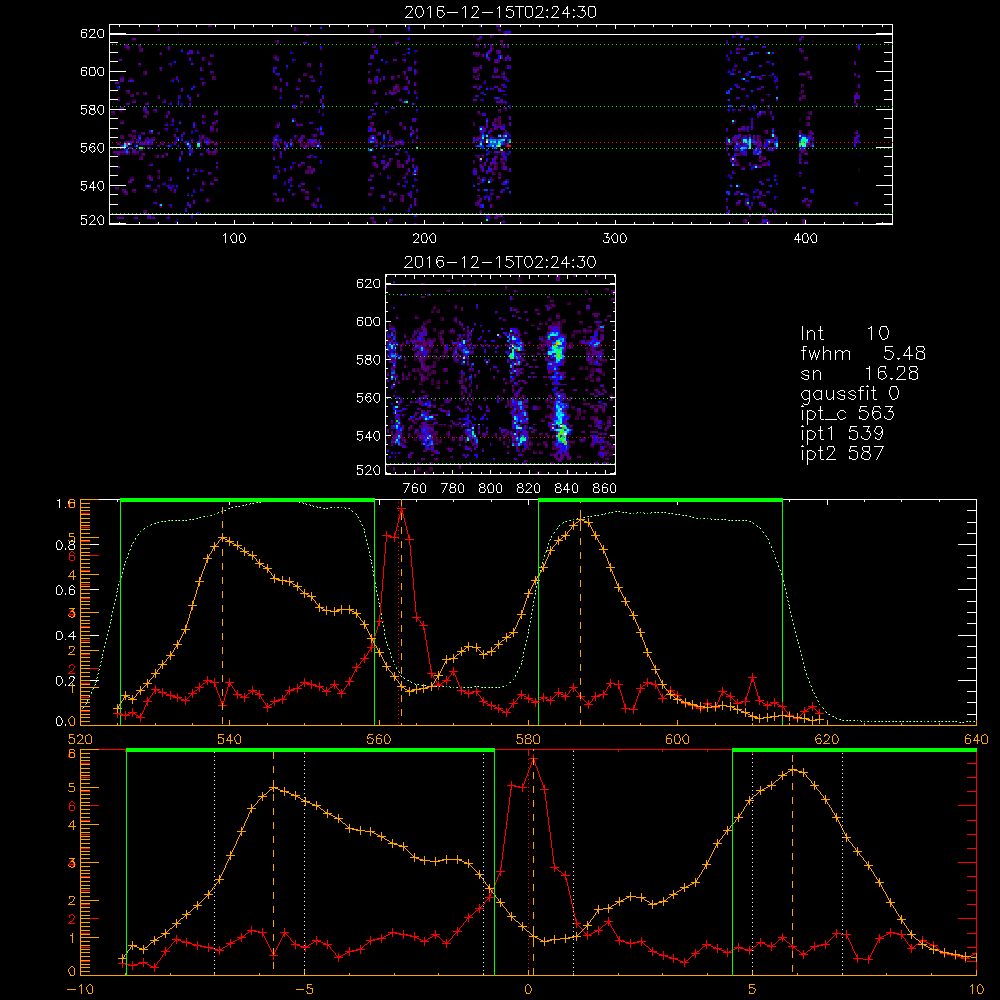Screen dimensions: 1000x1000
Task: Select the 'fwhm 5.48' readout text
Action: [863, 353]
